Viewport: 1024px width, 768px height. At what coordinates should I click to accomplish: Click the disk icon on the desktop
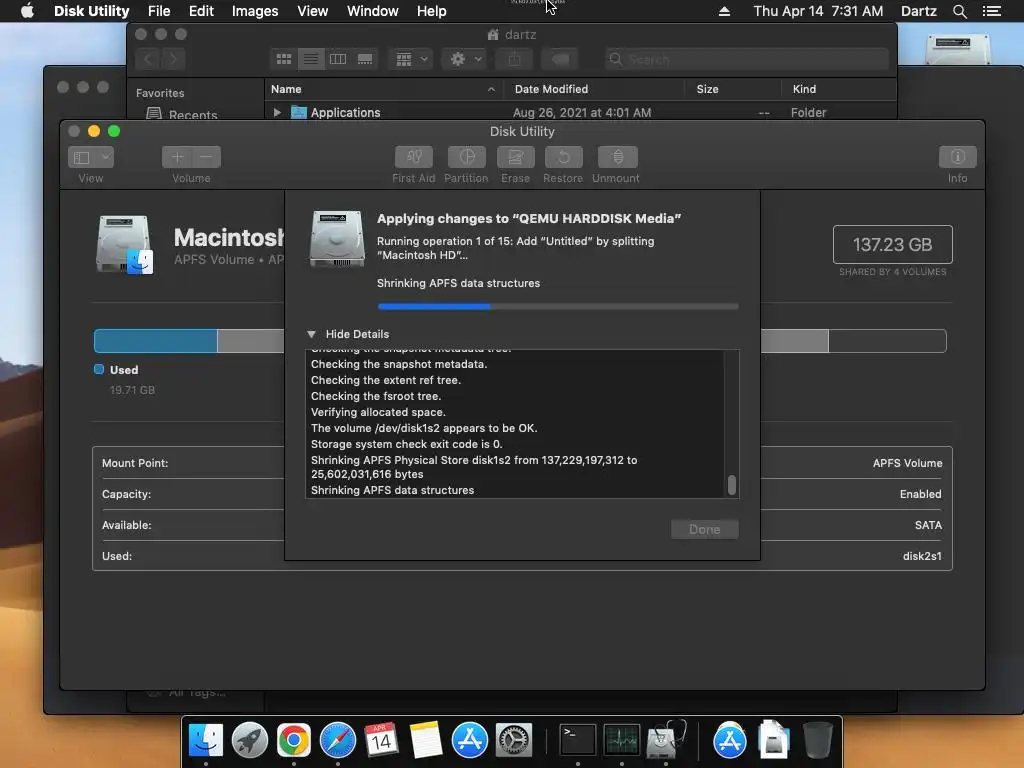point(957,48)
